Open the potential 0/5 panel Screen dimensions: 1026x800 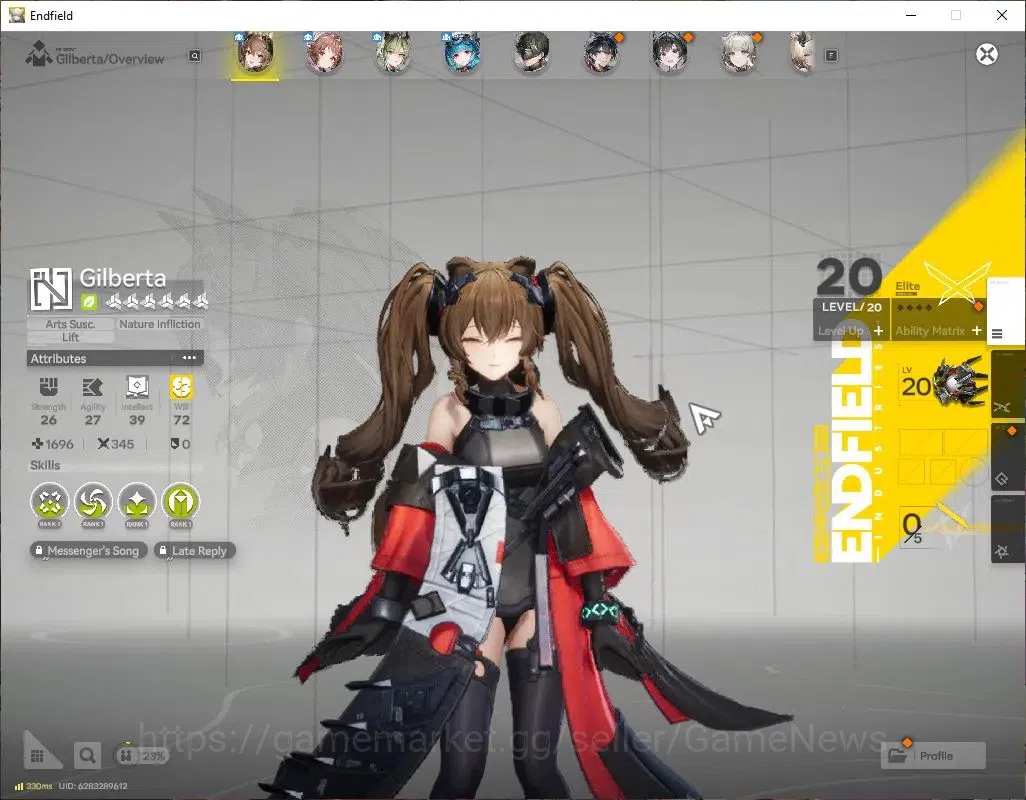pyautogui.click(x=932, y=527)
